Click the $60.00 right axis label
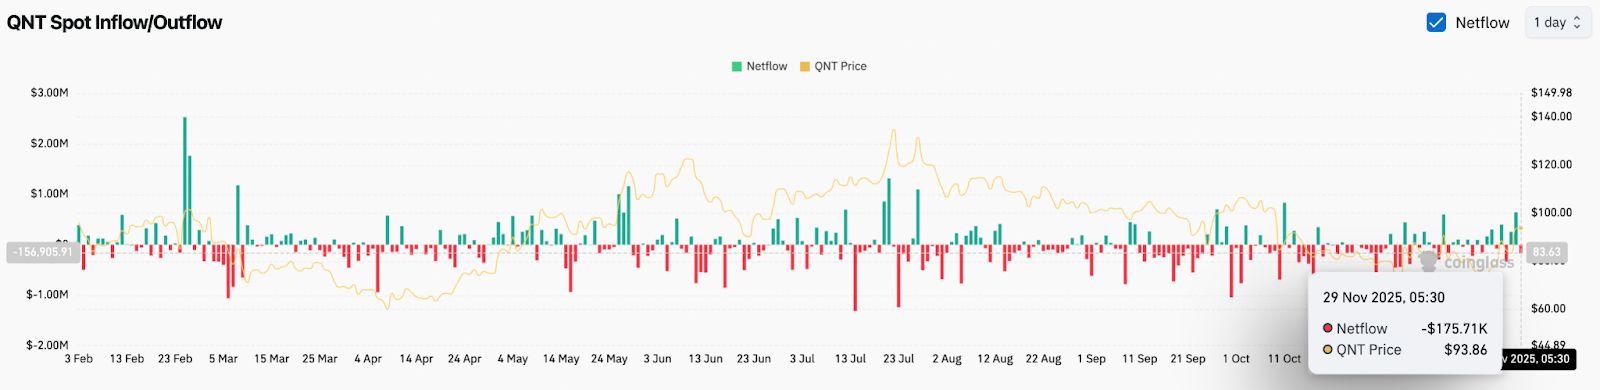Viewport: 1600px width, 390px height. point(1549,309)
